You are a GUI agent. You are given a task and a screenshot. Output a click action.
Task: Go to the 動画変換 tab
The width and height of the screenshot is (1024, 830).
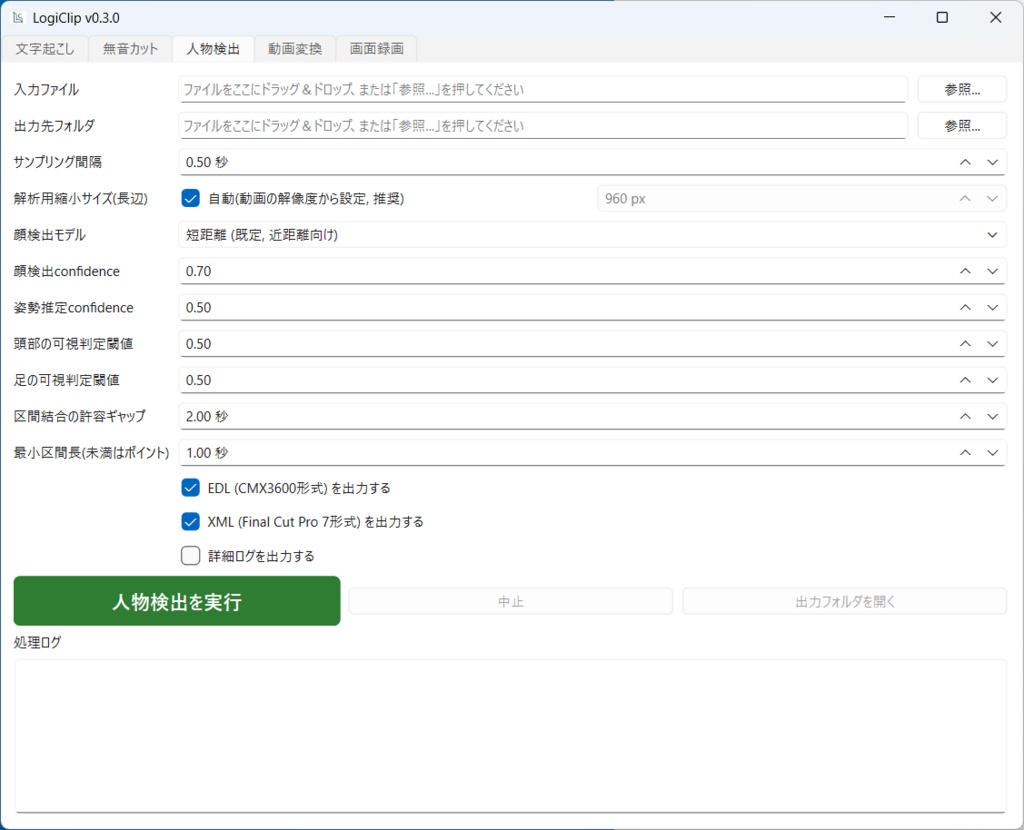(295, 49)
